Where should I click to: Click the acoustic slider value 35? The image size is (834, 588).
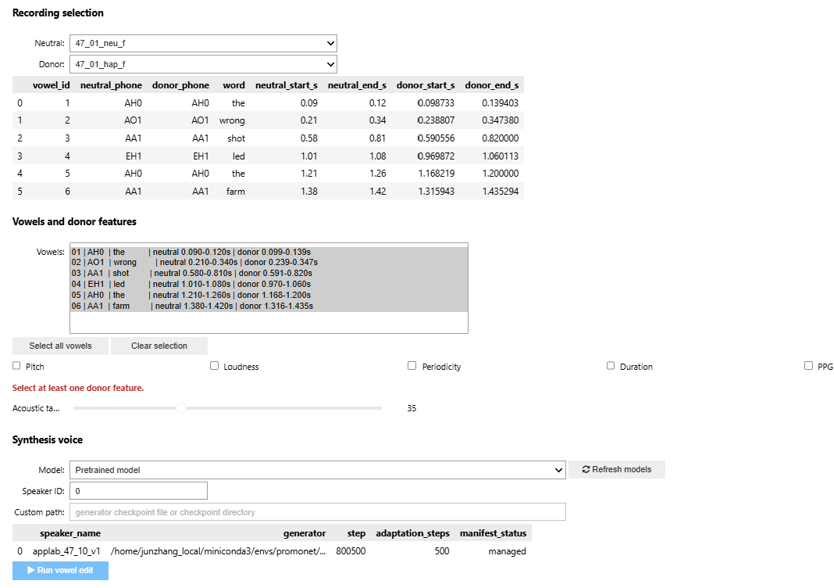pyautogui.click(x=412, y=409)
